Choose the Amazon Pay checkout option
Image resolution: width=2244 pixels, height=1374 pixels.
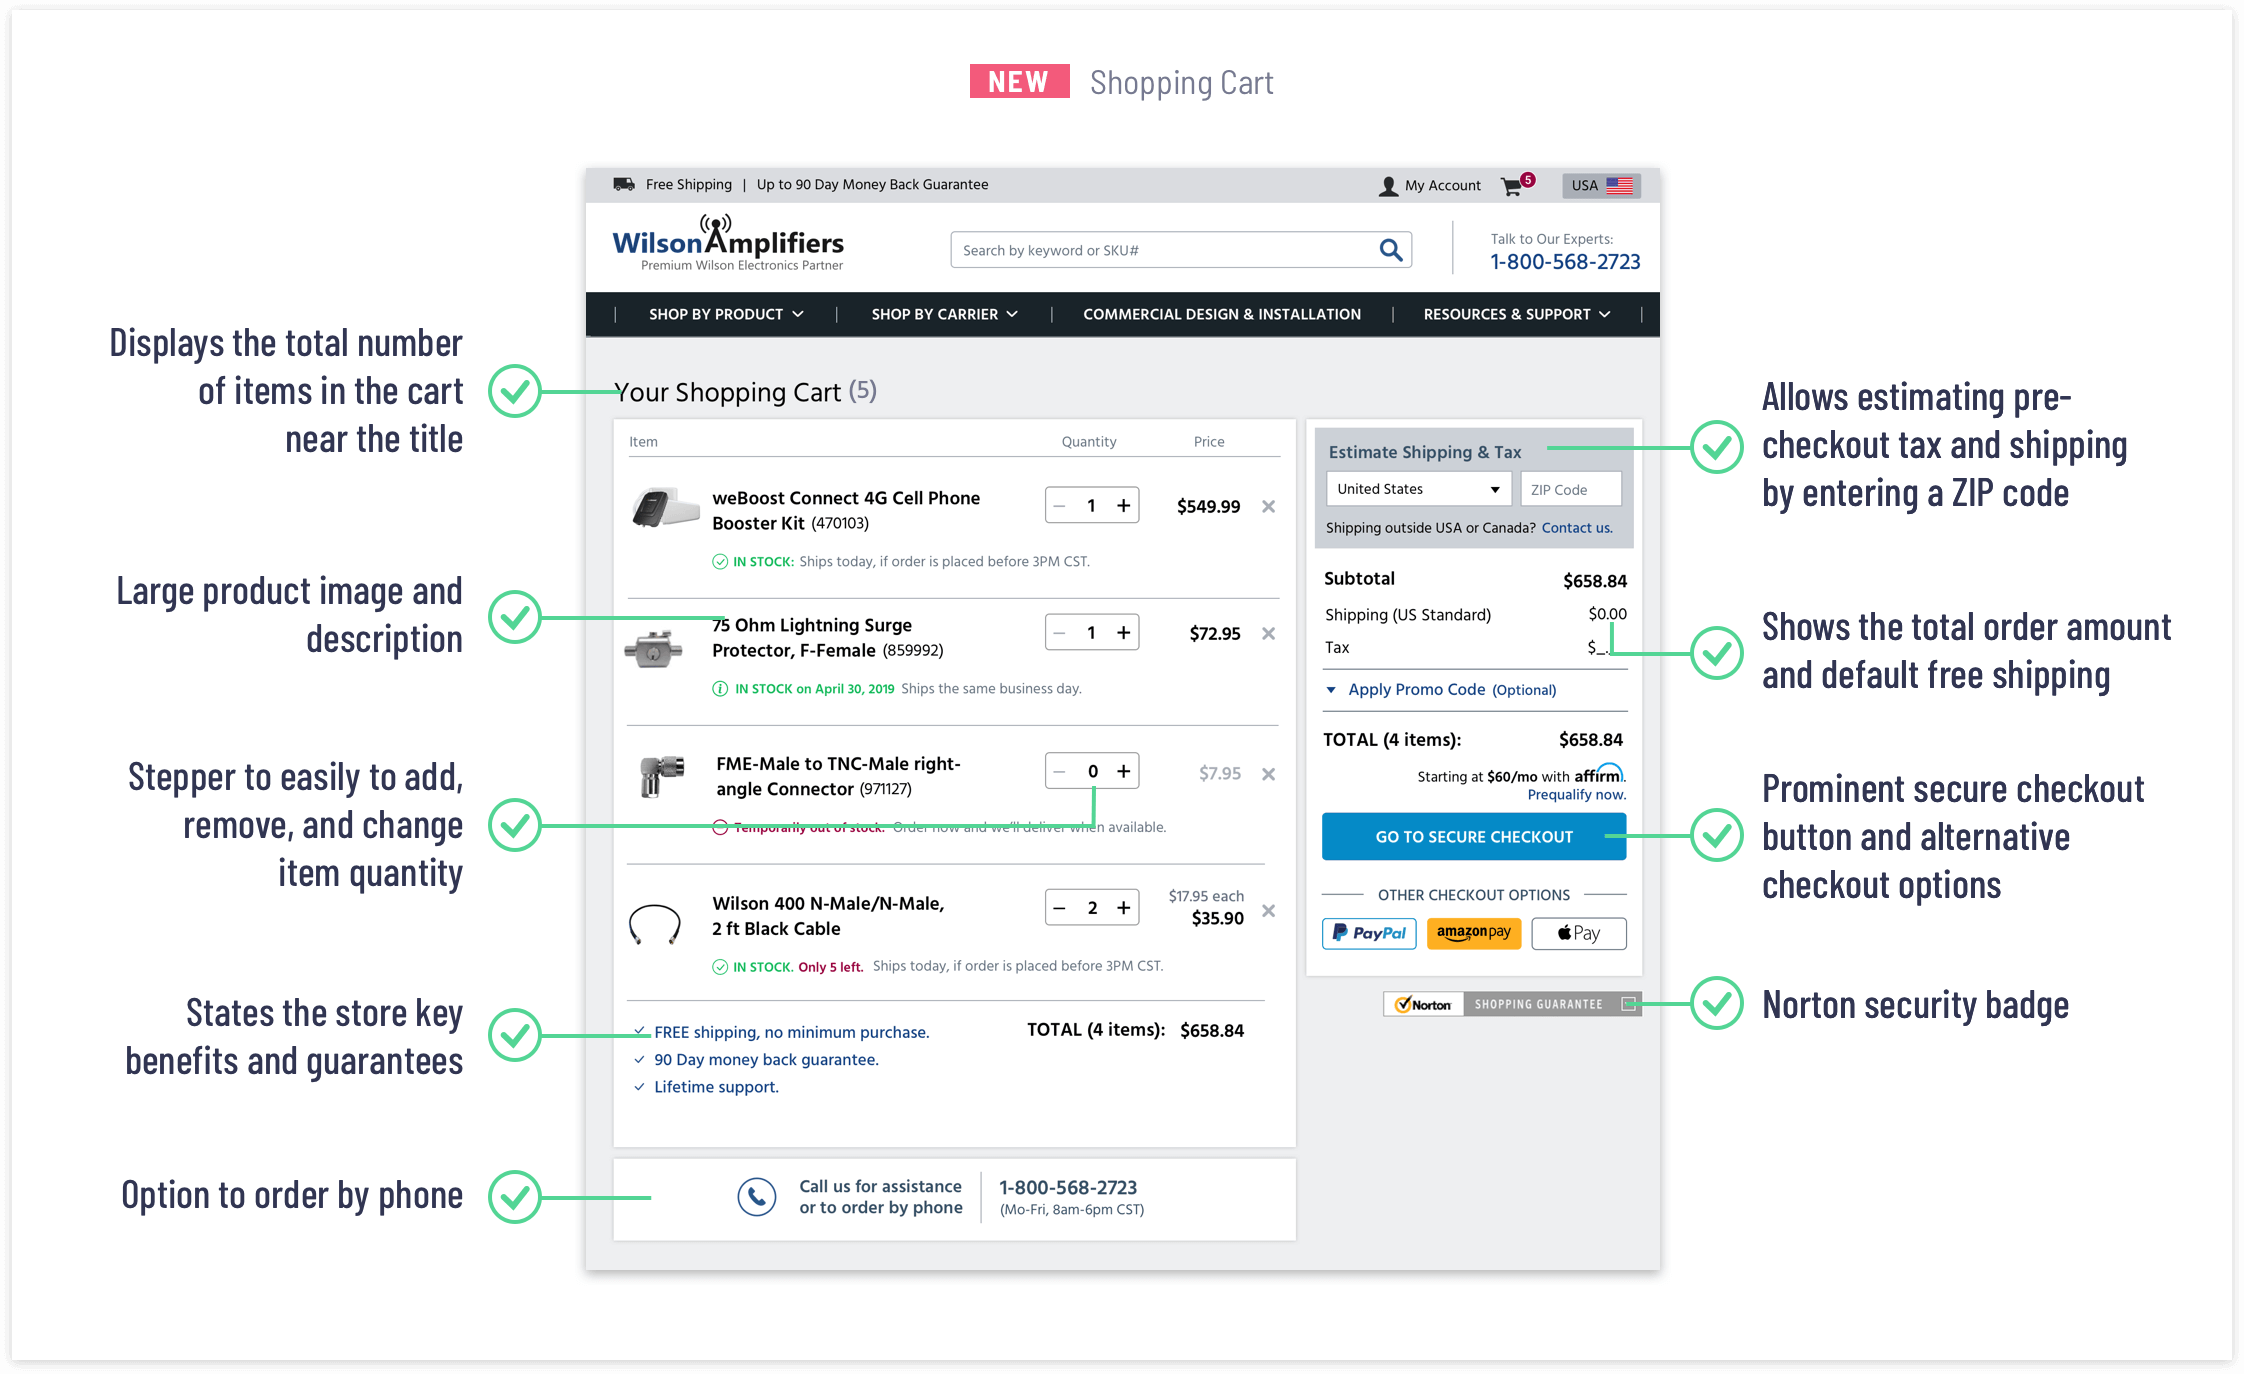(x=1473, y=933)
